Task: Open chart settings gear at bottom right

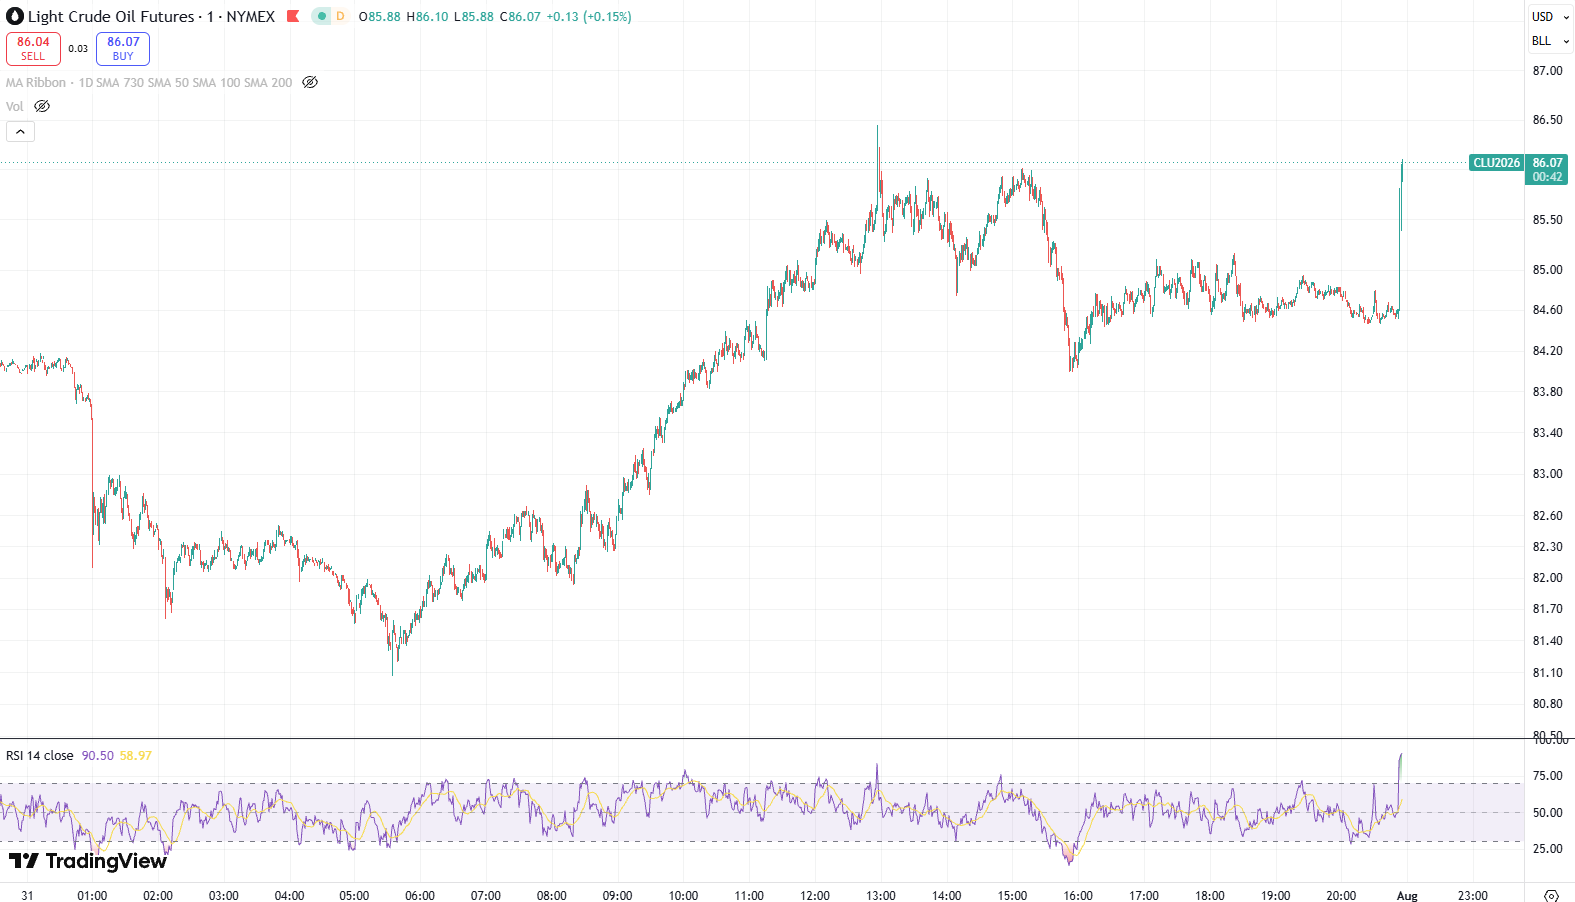Action: [1551, 896]
